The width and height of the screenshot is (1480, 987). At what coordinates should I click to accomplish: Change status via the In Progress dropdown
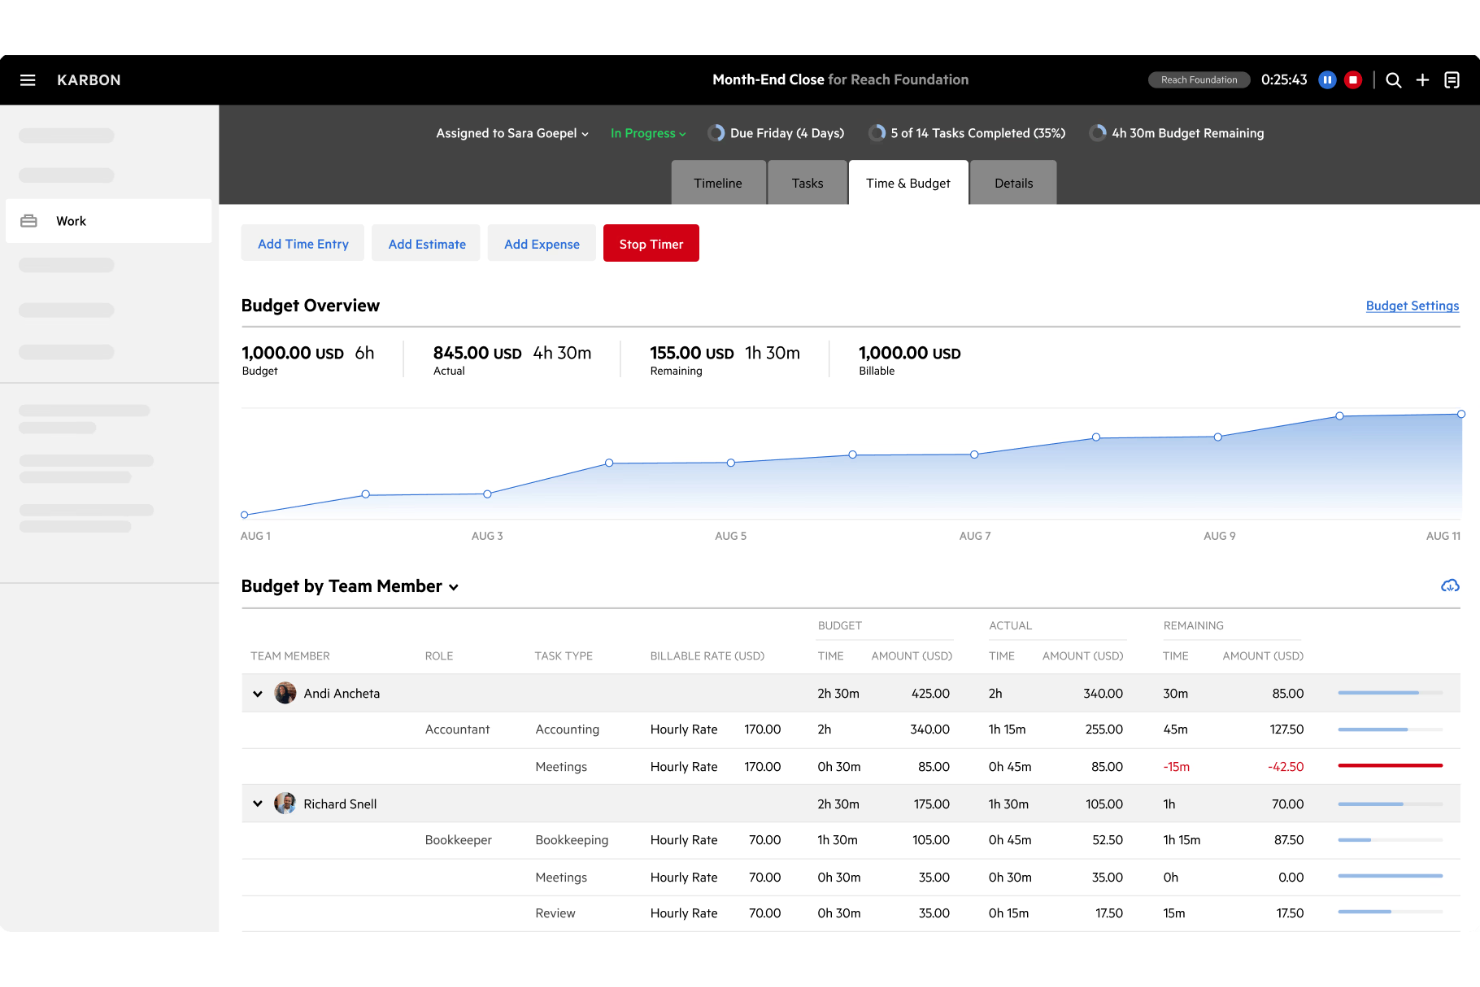tap(646, 132)
